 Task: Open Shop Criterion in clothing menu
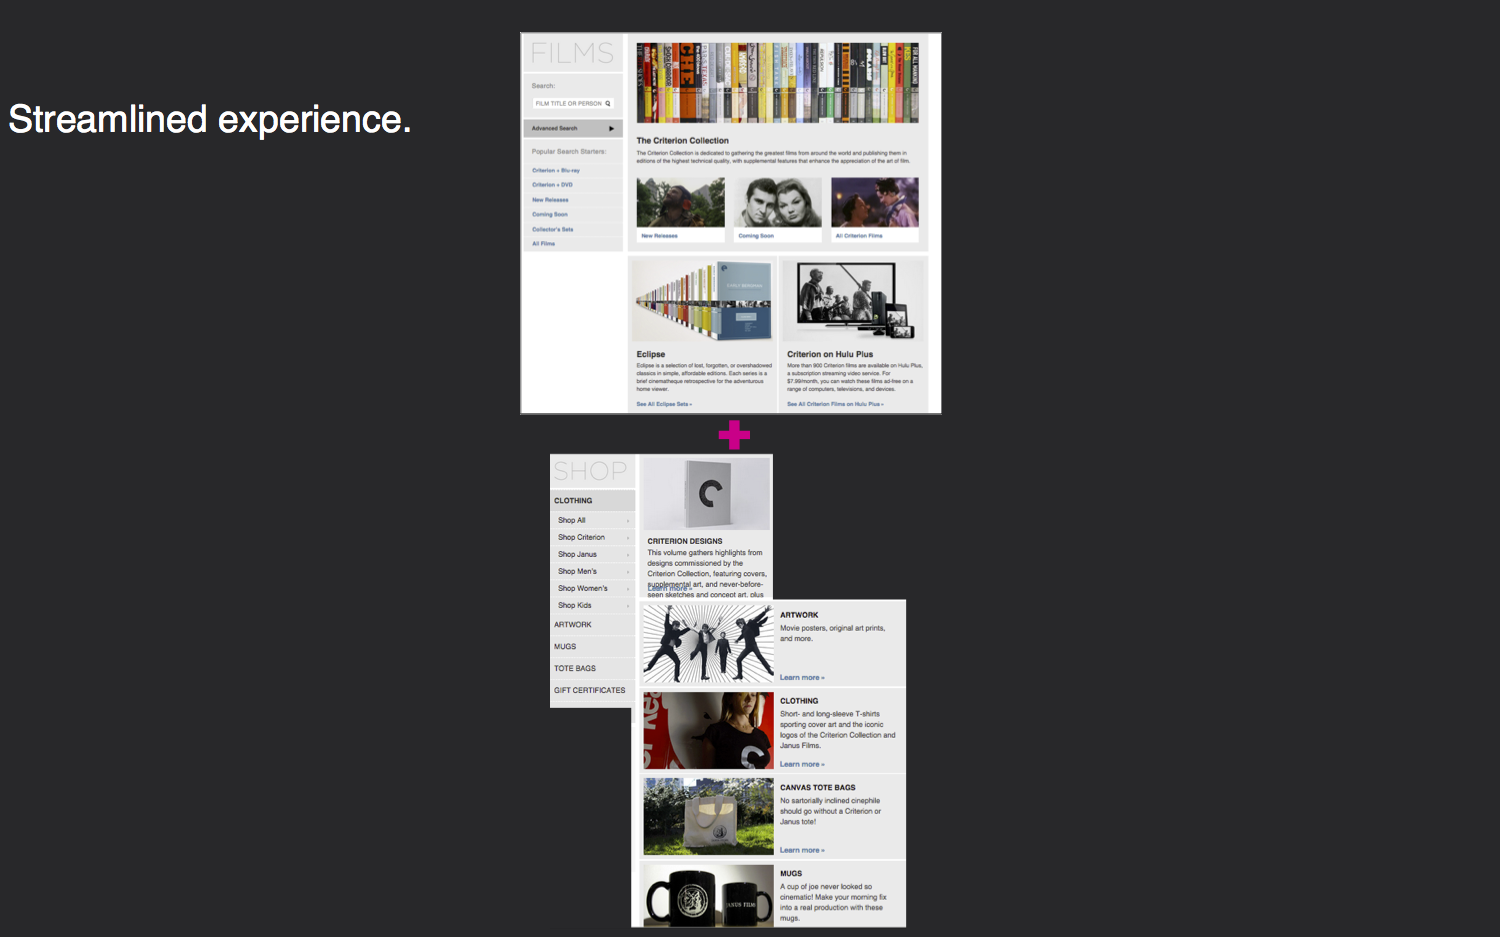pyautogui.click(x=581, y=537)
